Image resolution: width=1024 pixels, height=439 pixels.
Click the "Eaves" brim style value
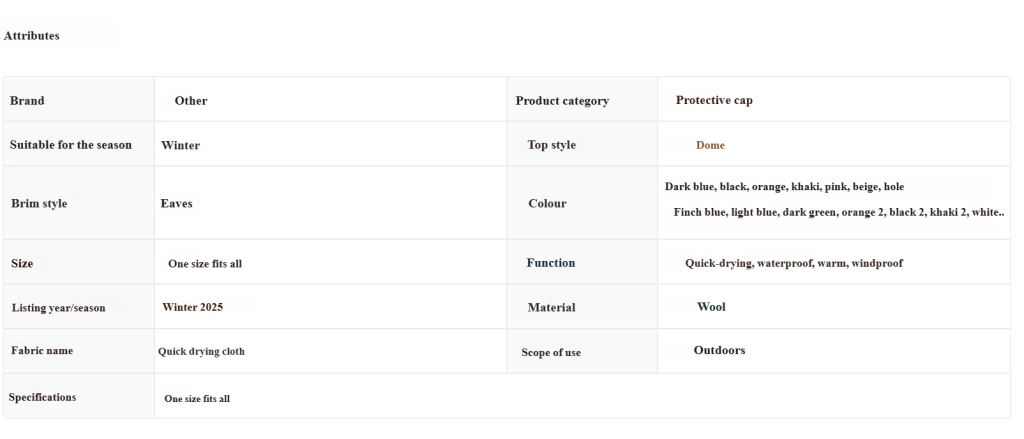pos(176,203)
